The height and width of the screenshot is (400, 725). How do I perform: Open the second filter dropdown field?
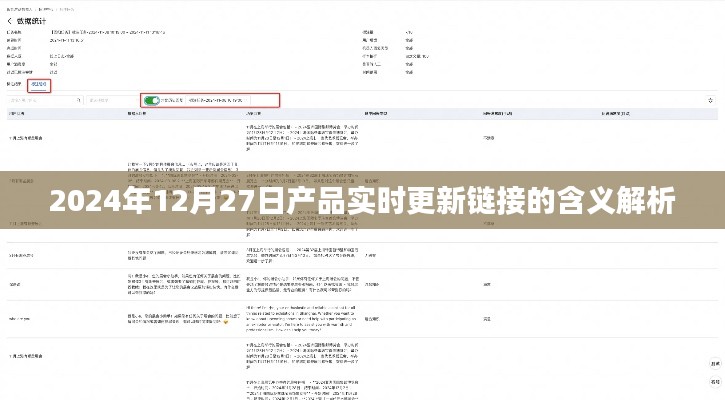click(x=110, y=101)
